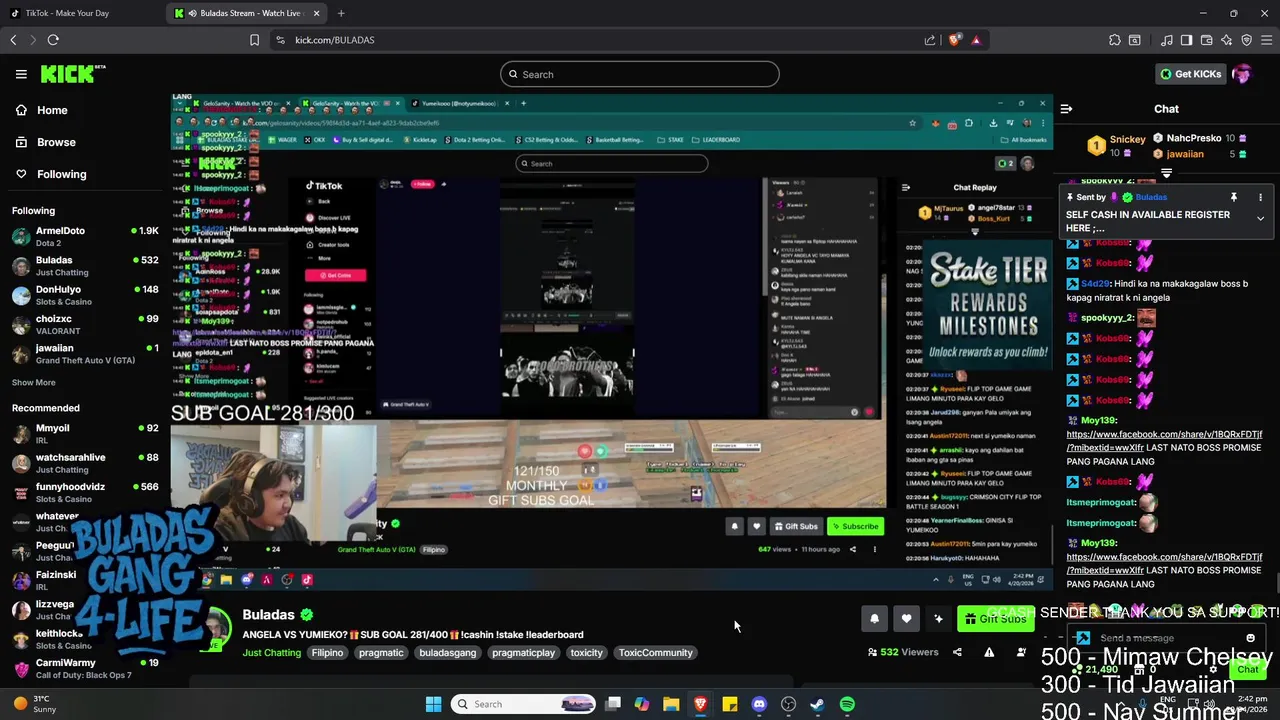Click the pragmatic tag
1280x720 pixels.
click(381, 653)
